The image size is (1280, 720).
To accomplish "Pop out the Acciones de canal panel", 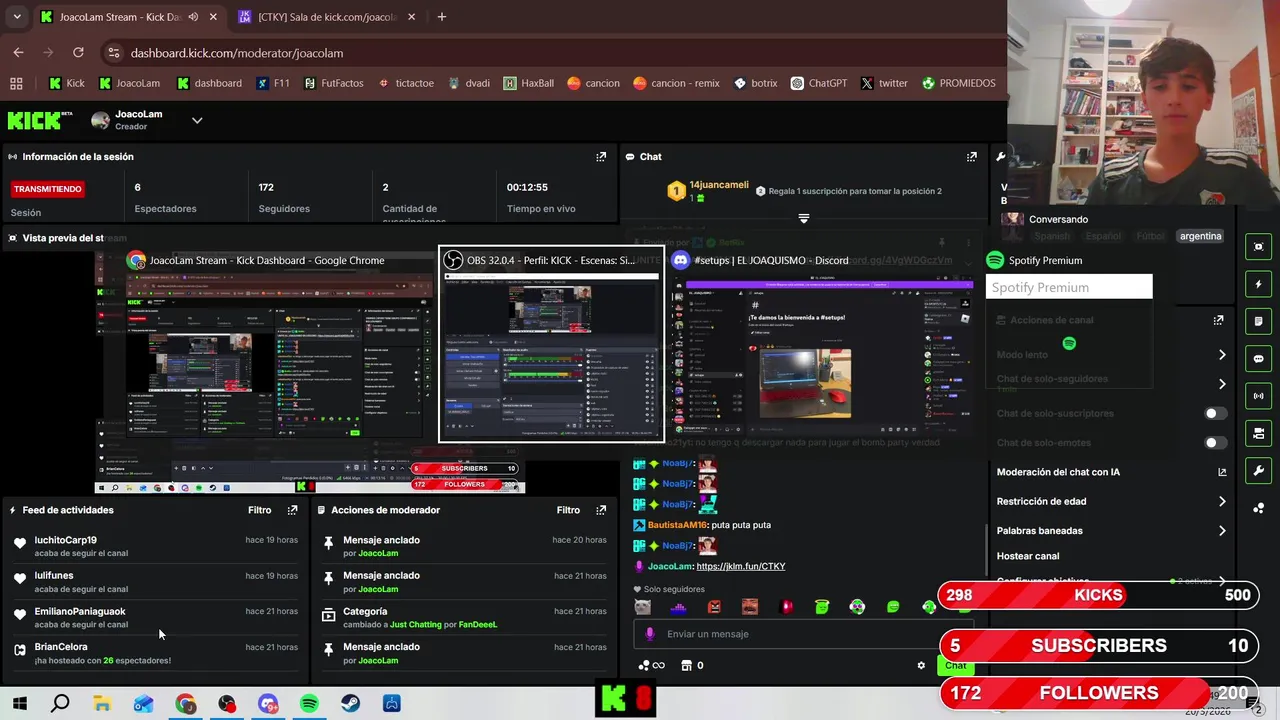I will (x=1218, y=320).
